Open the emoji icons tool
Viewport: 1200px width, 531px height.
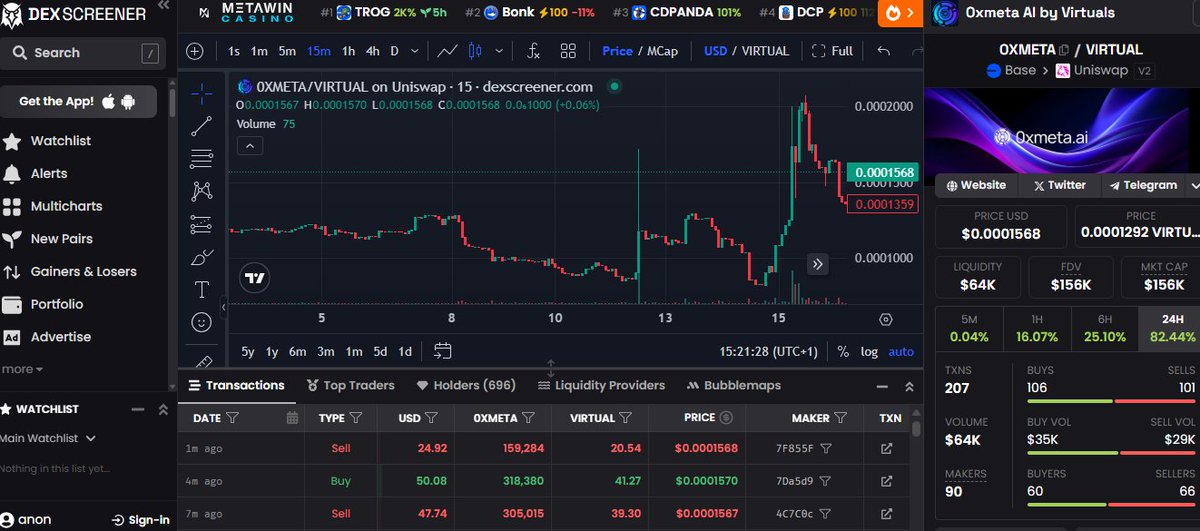click(x=201, y=323)
